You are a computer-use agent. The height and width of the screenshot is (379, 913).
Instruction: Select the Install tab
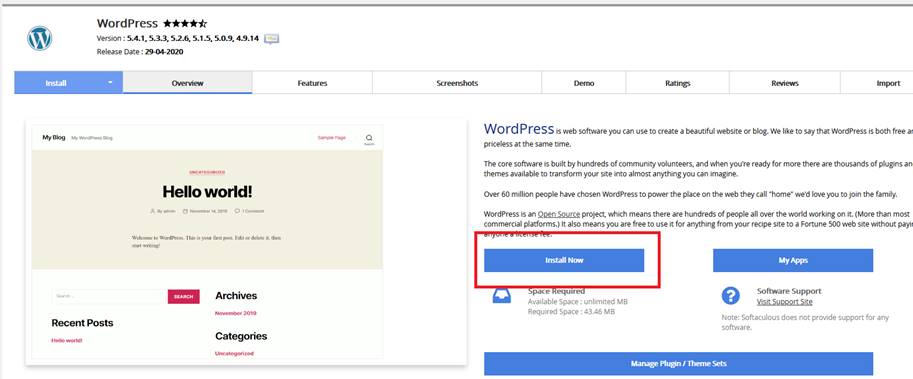pyautogui.click(x=56, y=83)
